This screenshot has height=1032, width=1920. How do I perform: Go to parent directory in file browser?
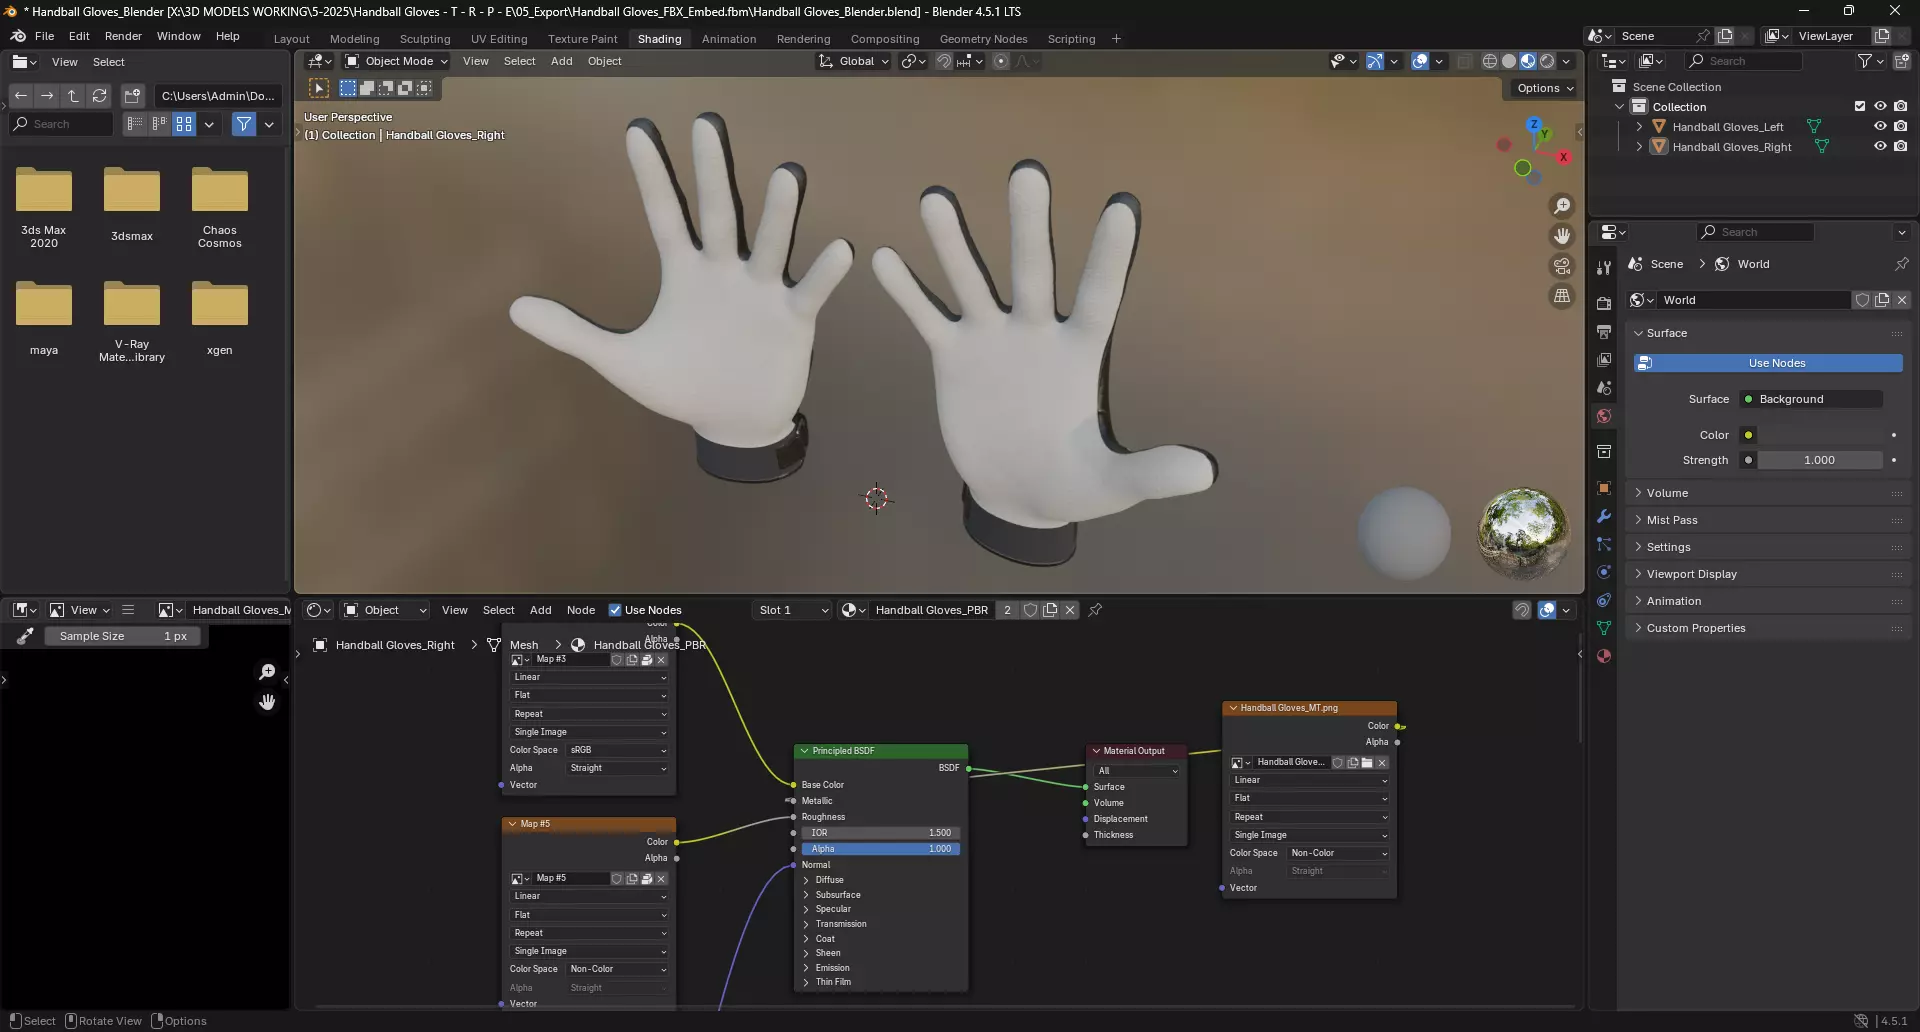tap(73, 96)
